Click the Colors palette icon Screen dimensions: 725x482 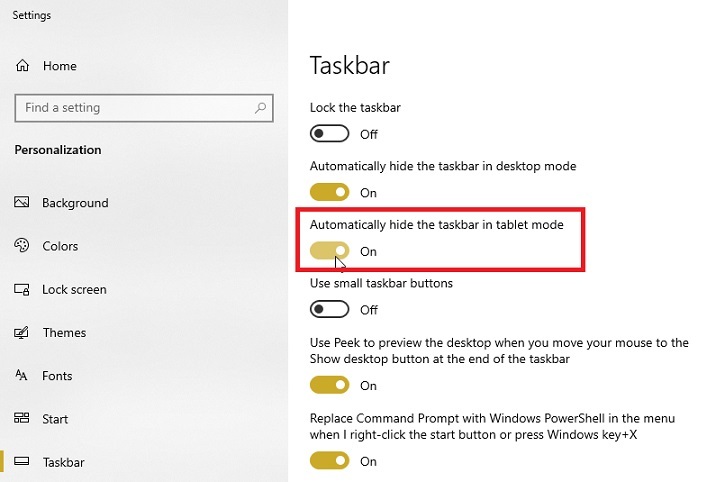point(21,245)
